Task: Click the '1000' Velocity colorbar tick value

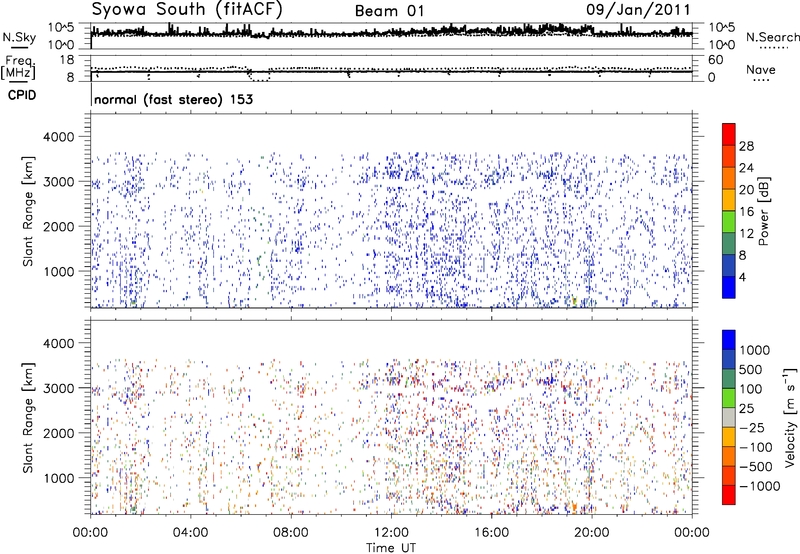Action: coord(755,350)
